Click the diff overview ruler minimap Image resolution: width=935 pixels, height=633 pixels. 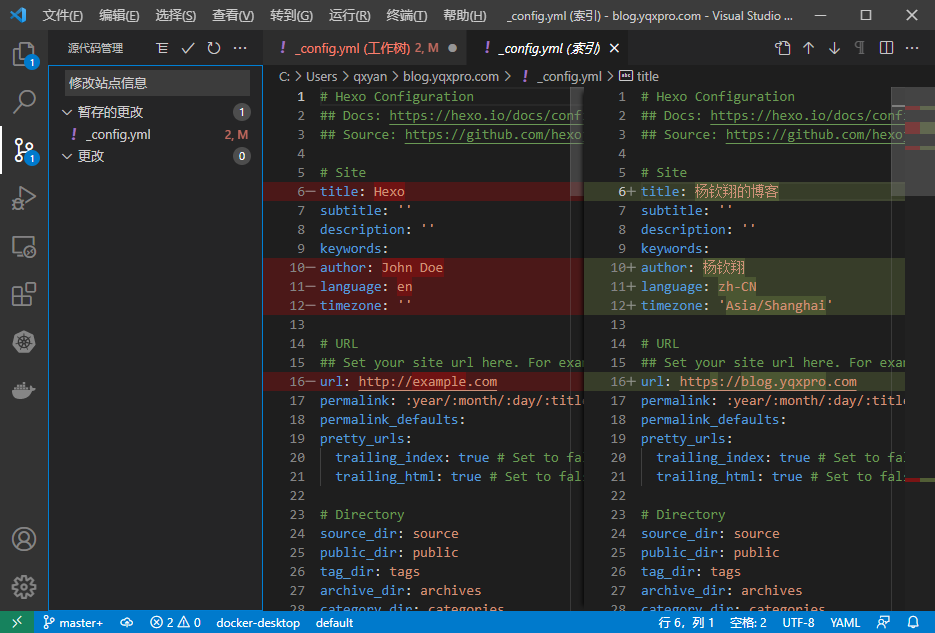click(x=919, y=349)
